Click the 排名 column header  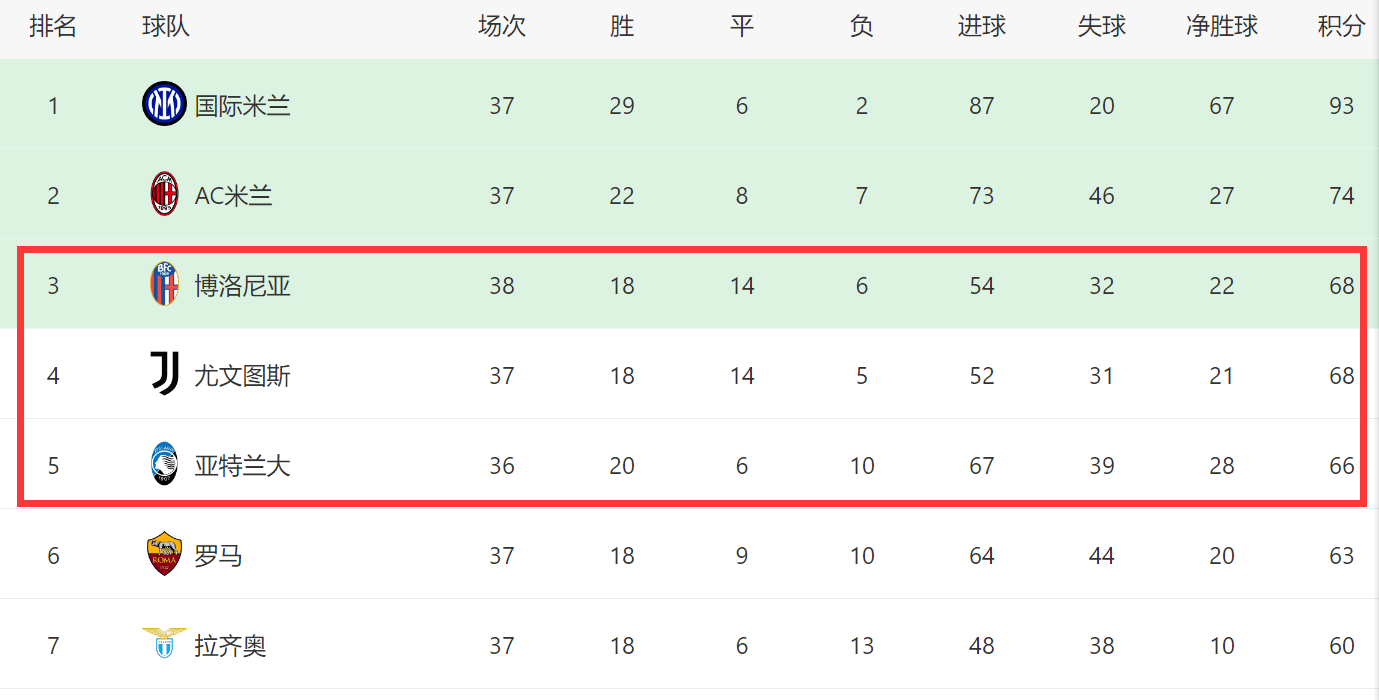click(53, 27)
